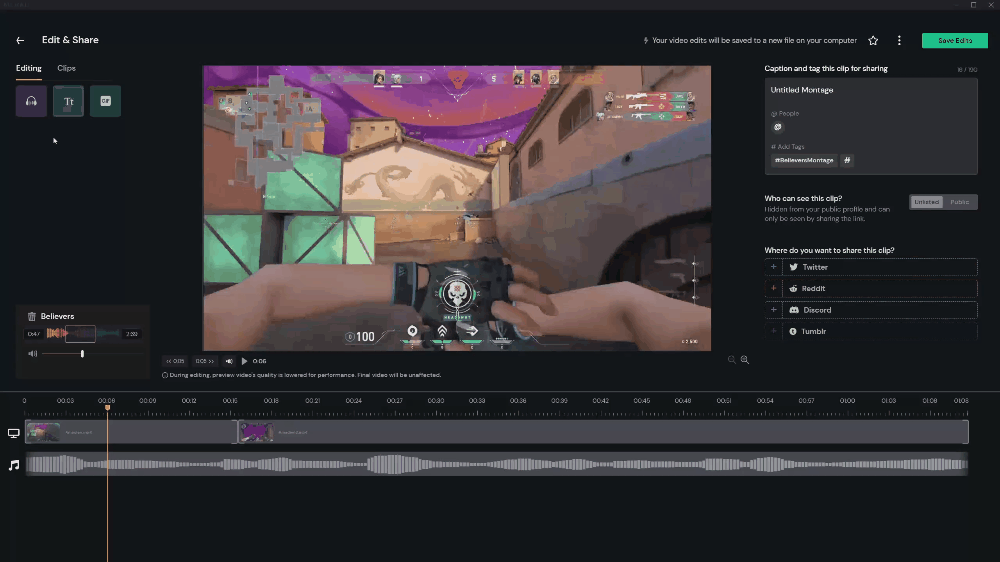
Task: Click the #BelieversMontage tag
Action: pos(804,161)
